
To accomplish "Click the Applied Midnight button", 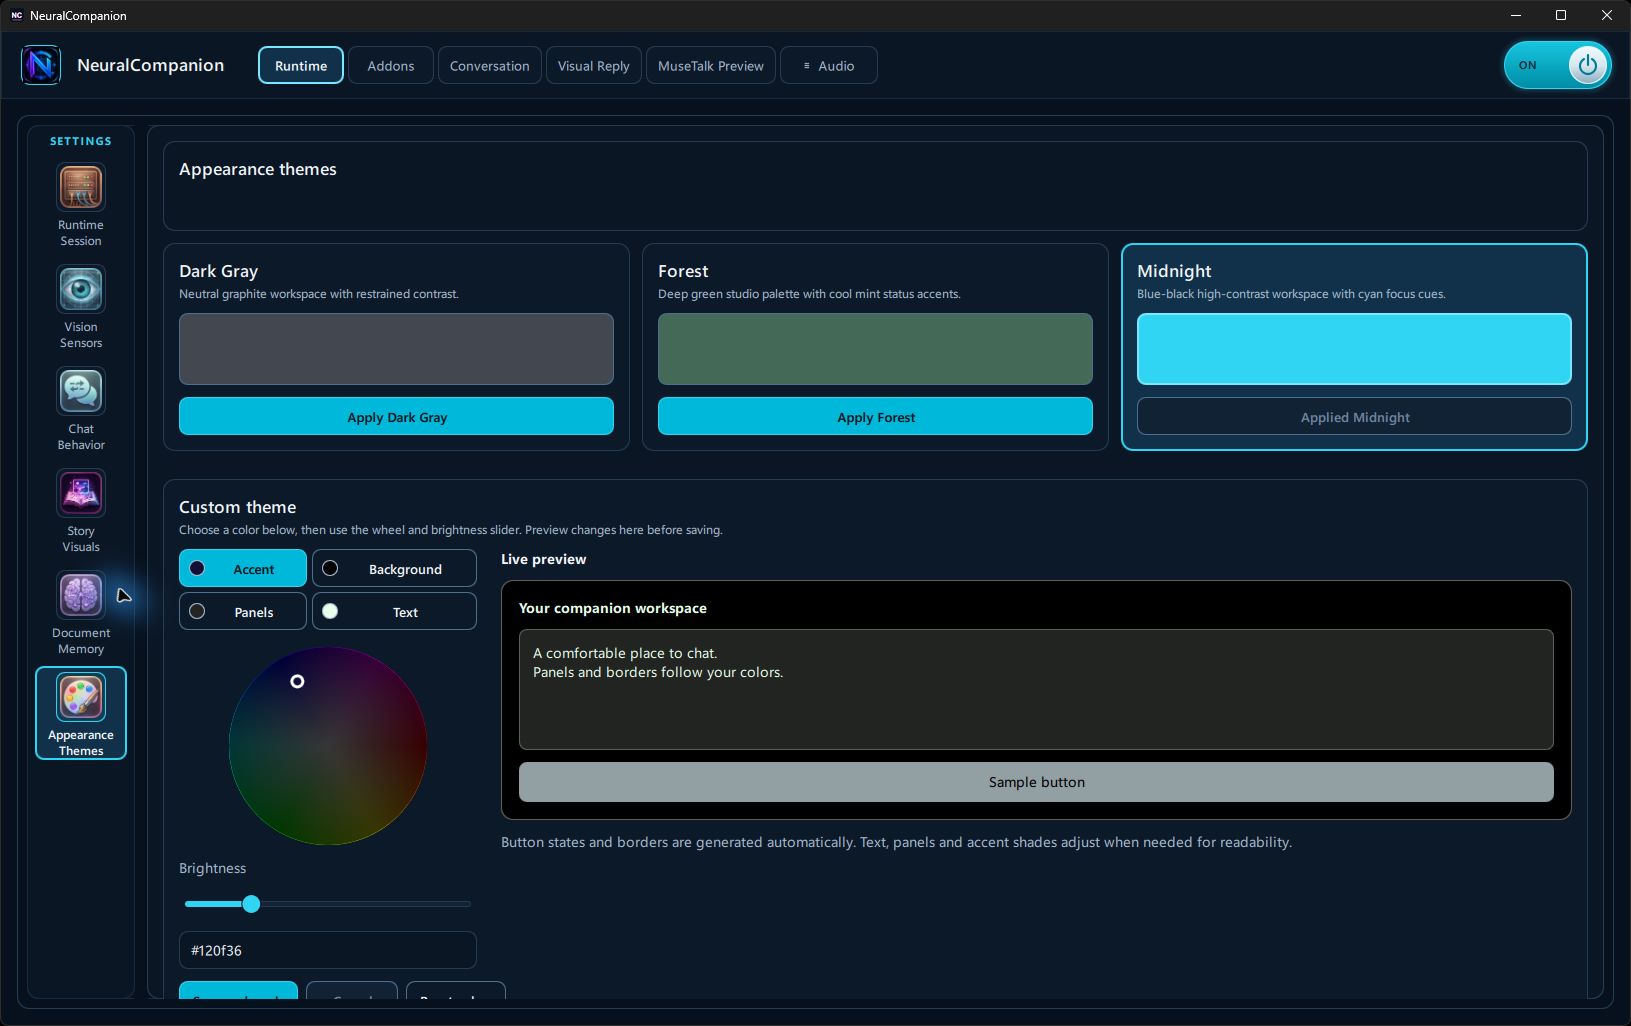I will (x=1354, y=416).
